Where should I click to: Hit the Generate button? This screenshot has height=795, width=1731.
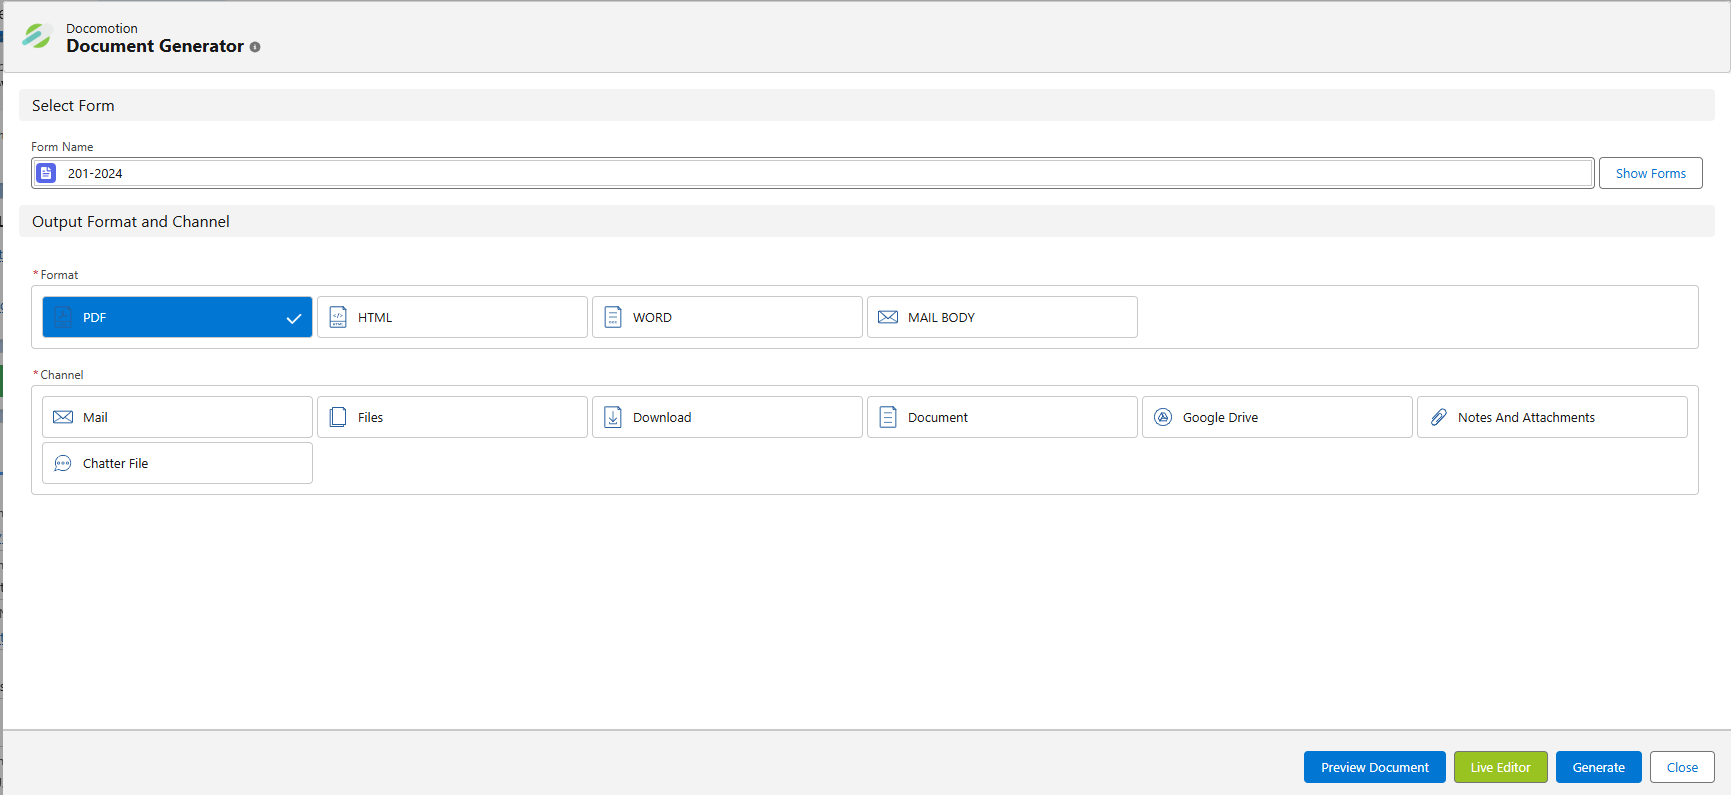click(x=1598, y=767)
